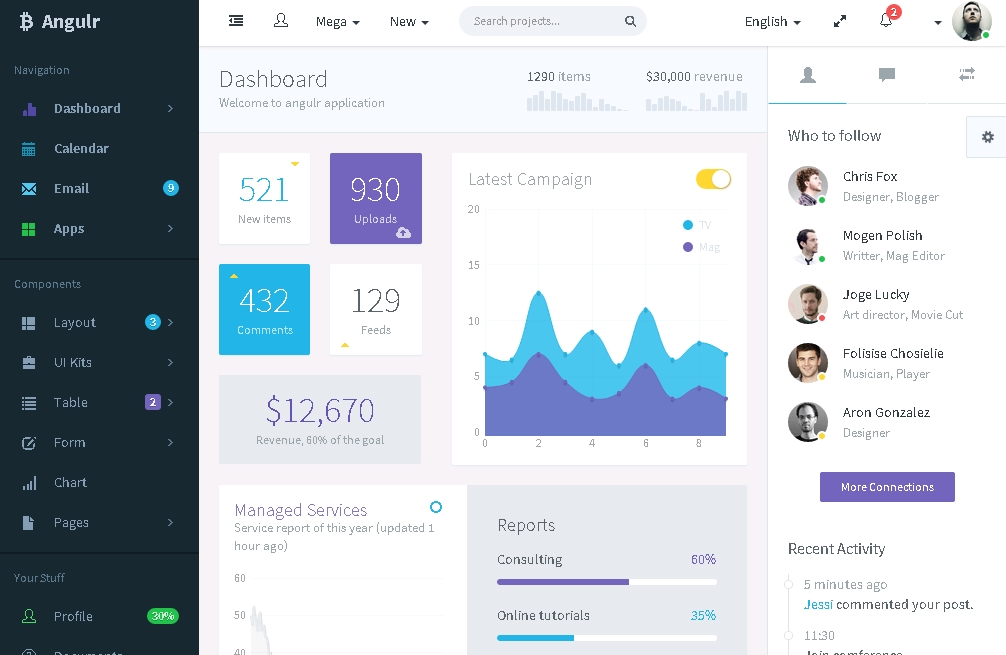Screen dimensions: 1006x655
Task: Click the sidebar collapse menu icon
Action: pyautogui.click(x=236, y=21)
